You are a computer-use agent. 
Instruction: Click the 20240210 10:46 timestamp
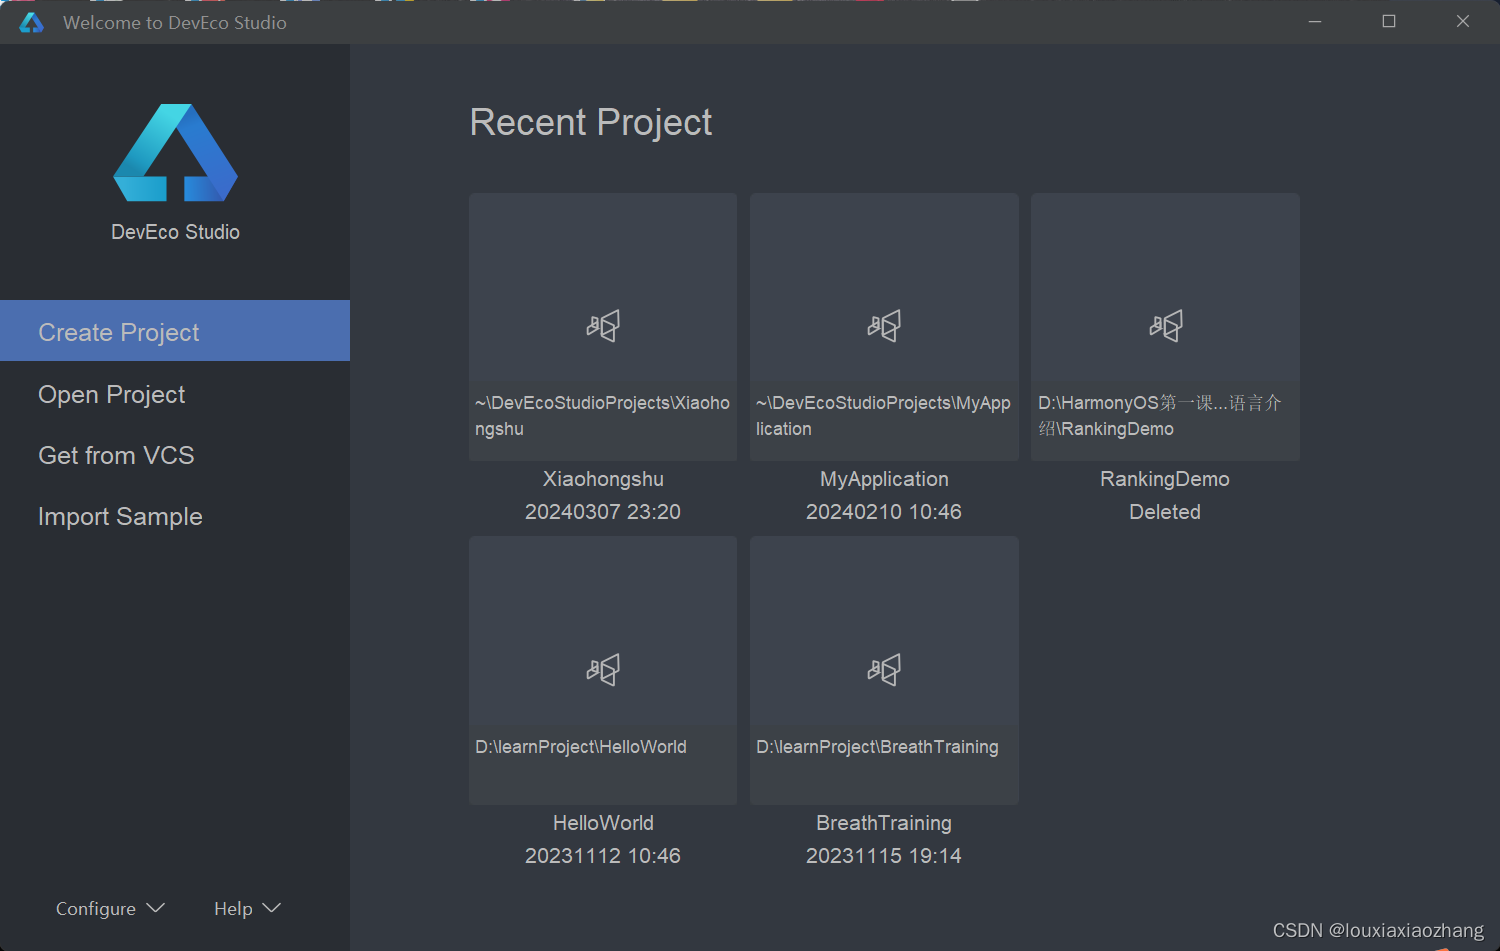tap(884, 512)
